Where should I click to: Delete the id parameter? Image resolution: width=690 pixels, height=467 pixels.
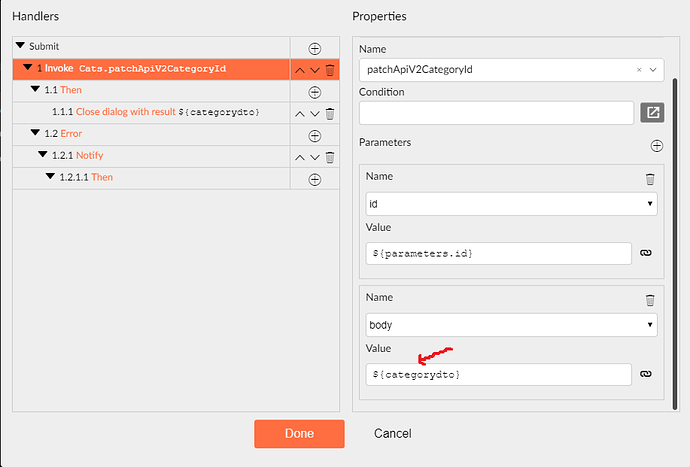650,179
